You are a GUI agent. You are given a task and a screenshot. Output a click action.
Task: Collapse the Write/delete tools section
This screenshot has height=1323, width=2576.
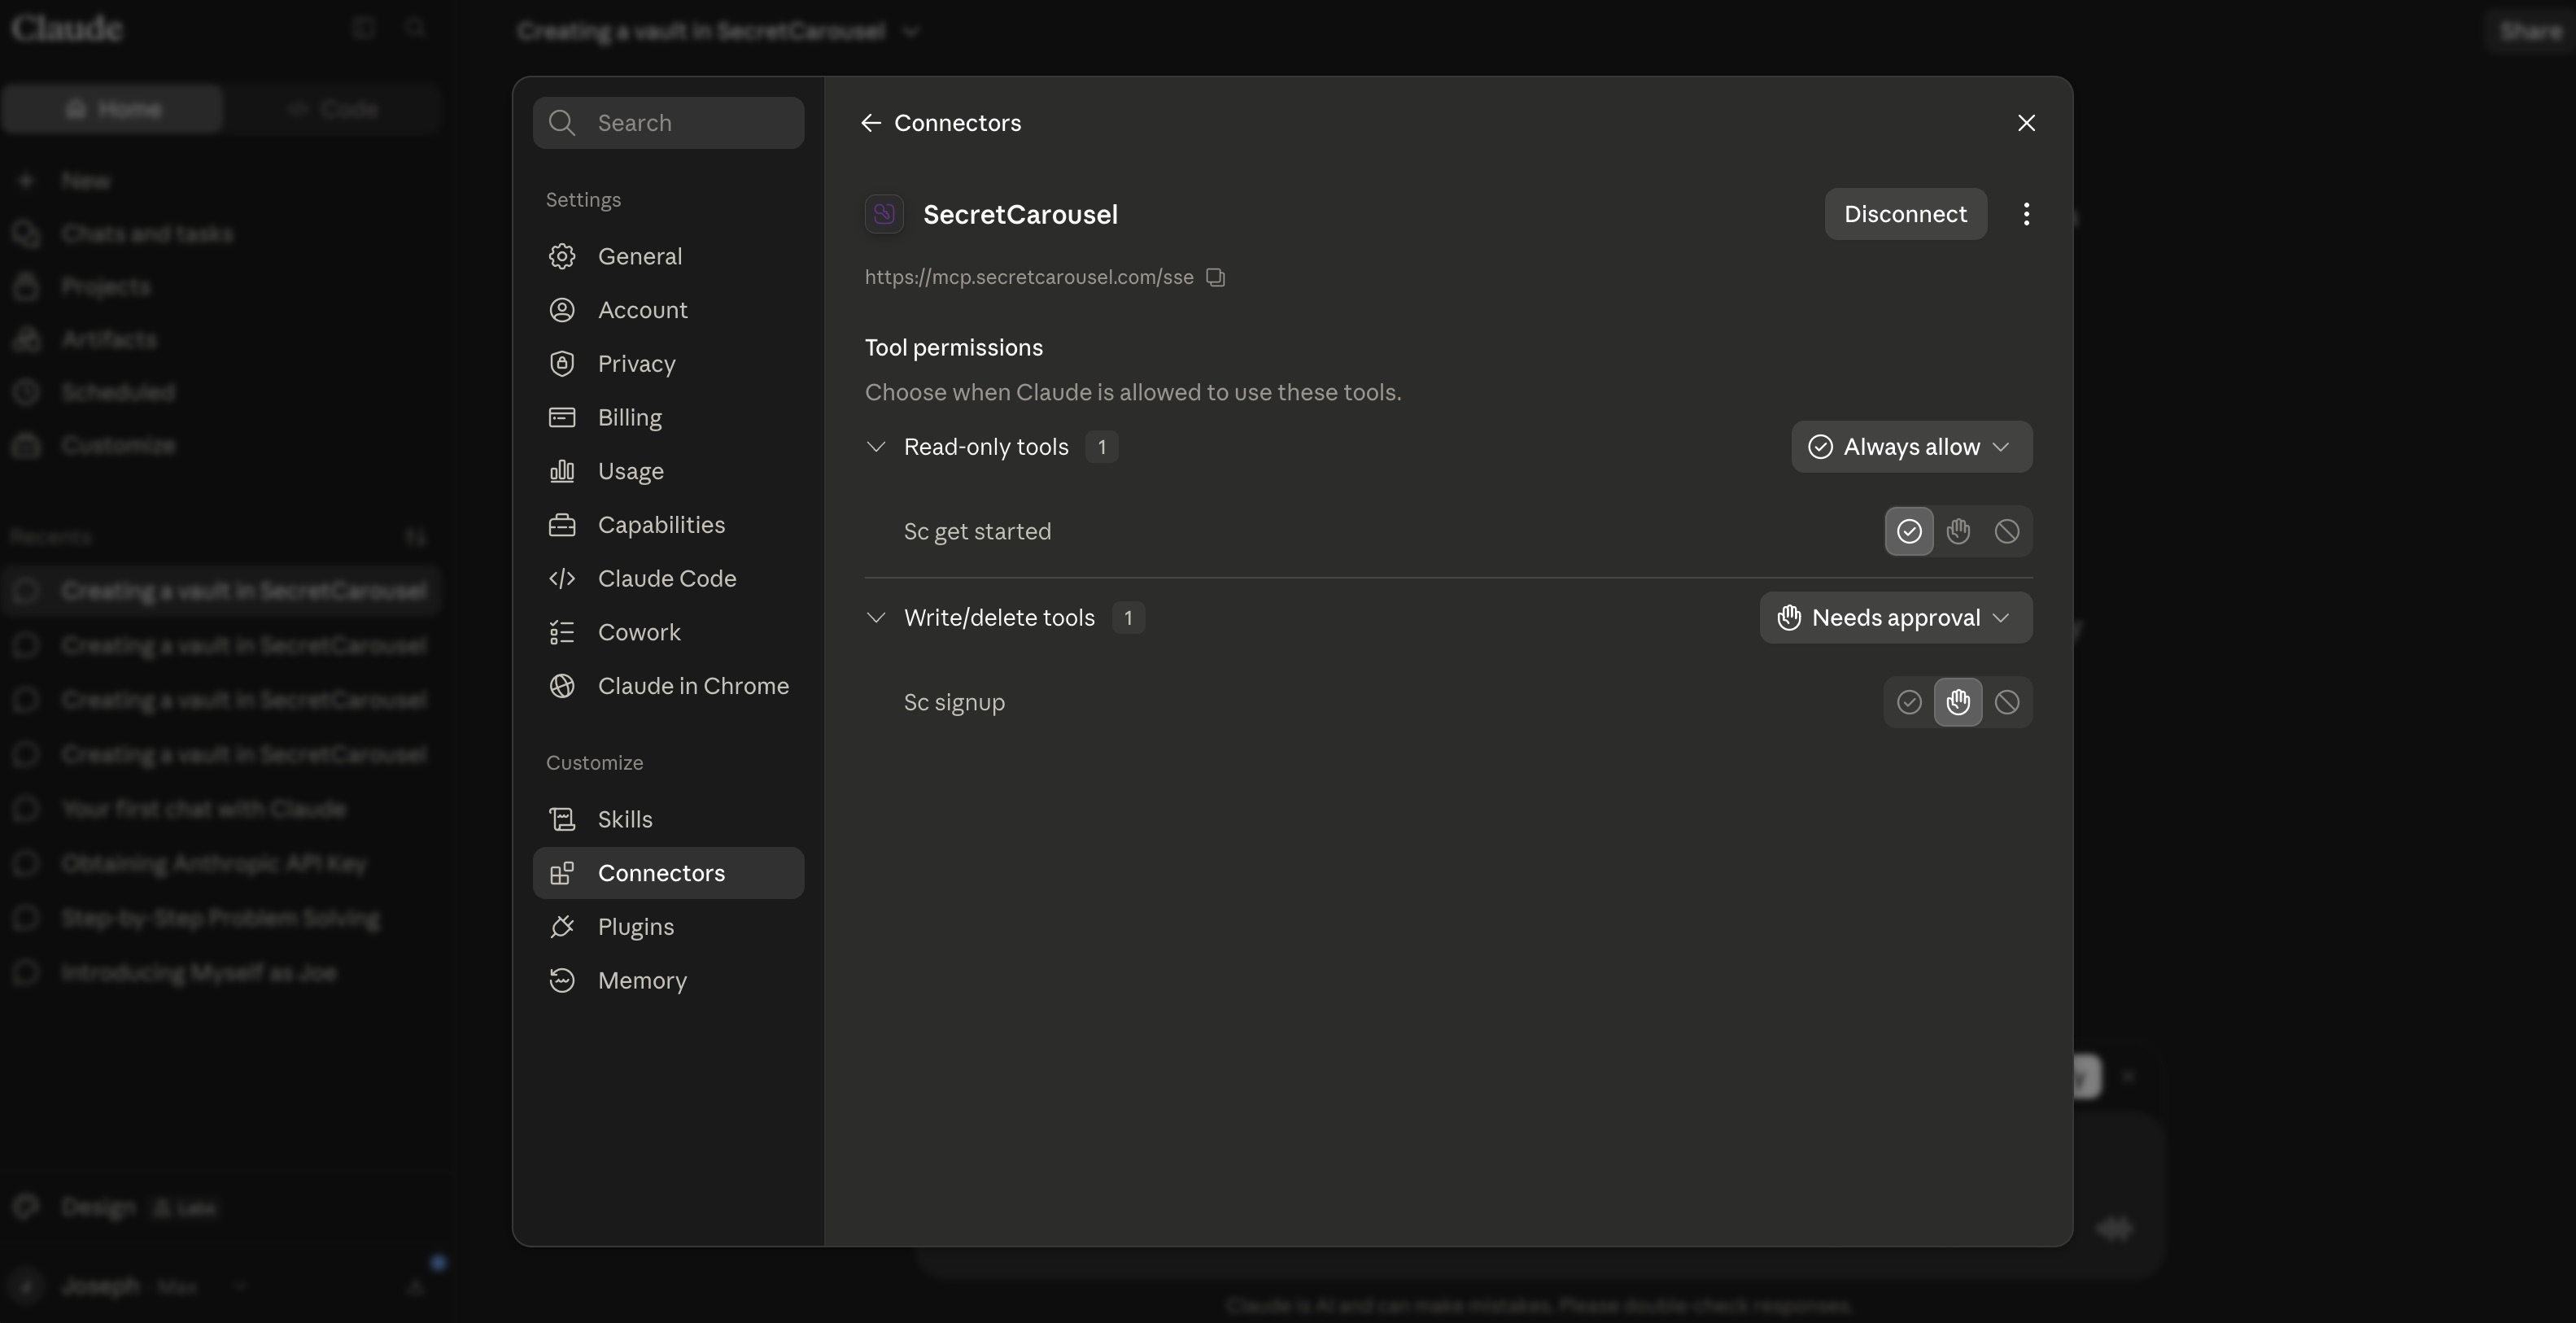(876, 618)
